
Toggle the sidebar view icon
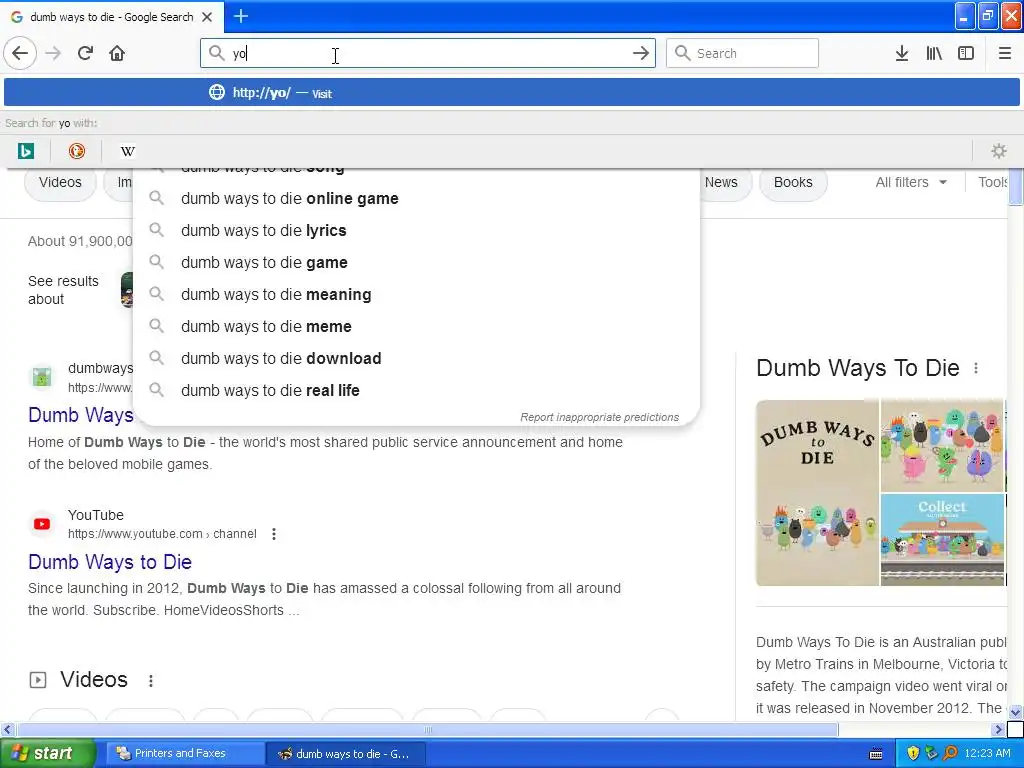point(966,53)
